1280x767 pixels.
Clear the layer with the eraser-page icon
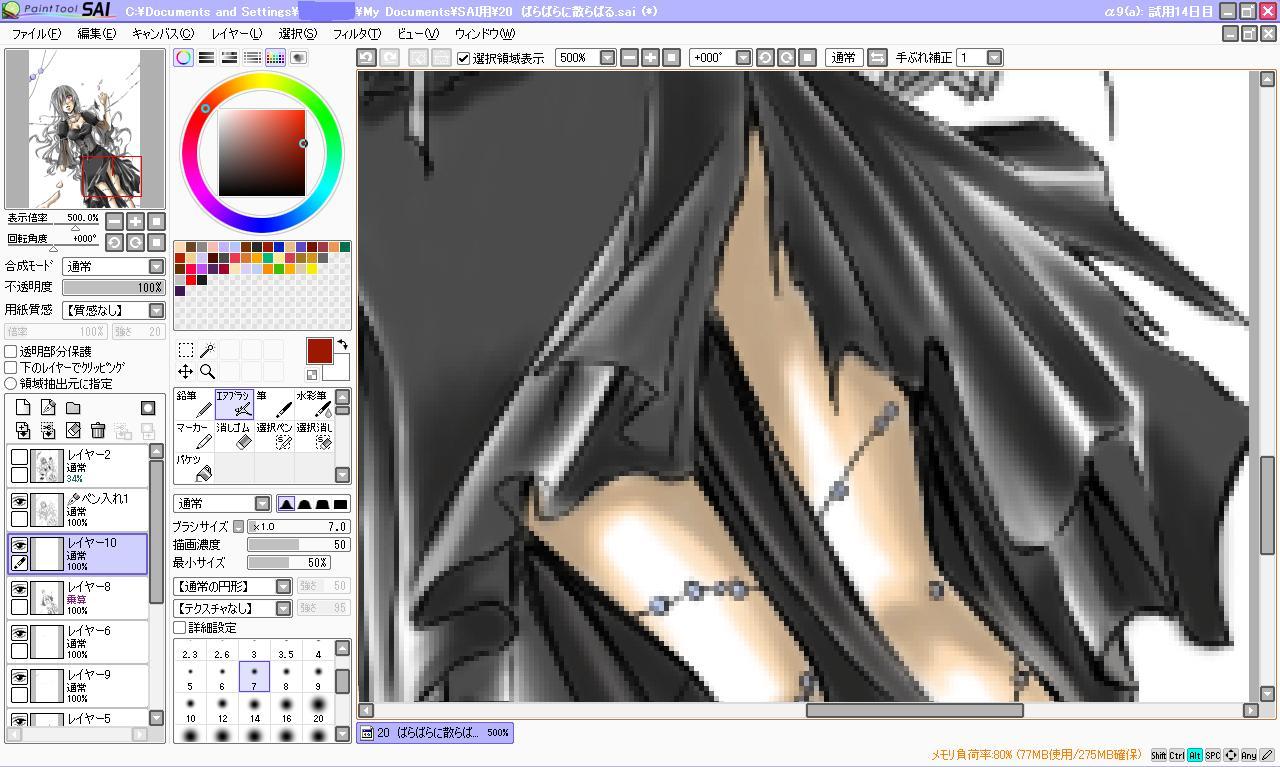[x=73, y=431]
